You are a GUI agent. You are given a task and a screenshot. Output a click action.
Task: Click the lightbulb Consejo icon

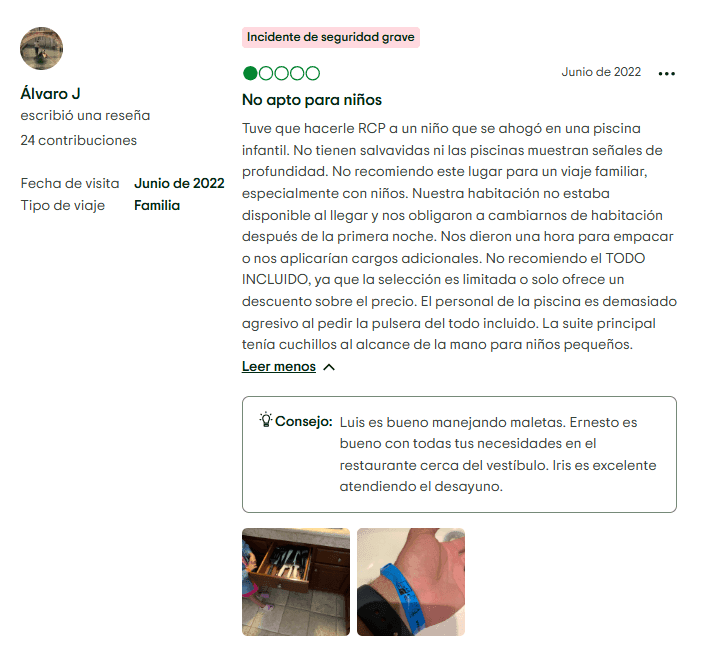coord(266,420)
